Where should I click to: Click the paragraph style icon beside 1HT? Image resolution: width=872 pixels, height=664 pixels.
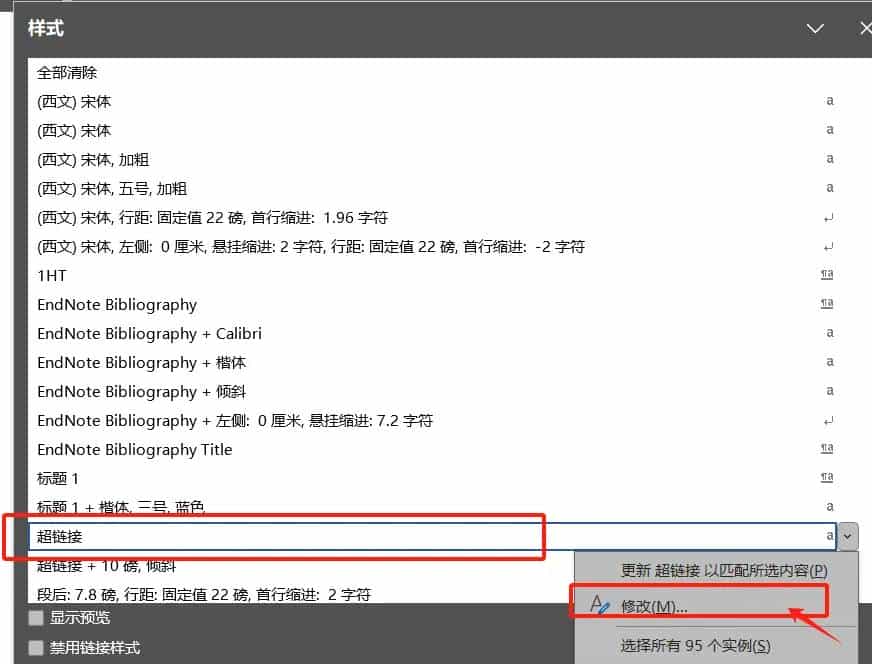click(x=827, y=275)
